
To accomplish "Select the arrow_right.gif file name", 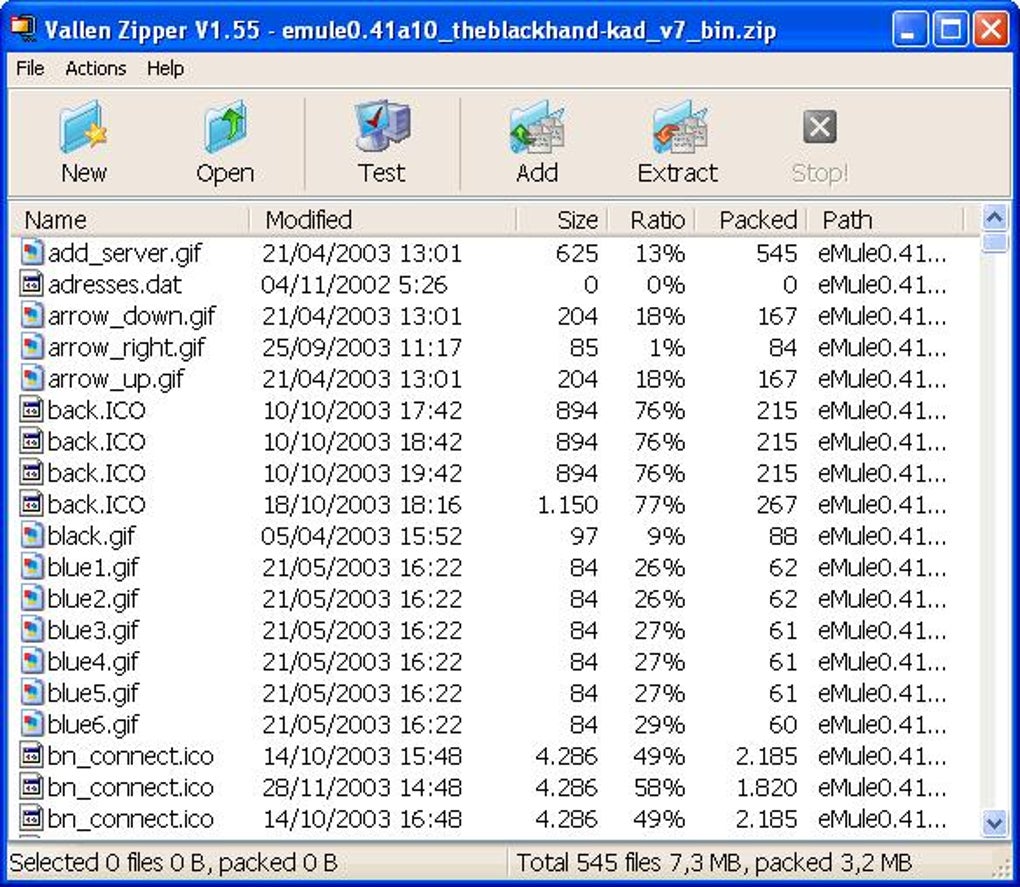I will (x=127, y=347).
